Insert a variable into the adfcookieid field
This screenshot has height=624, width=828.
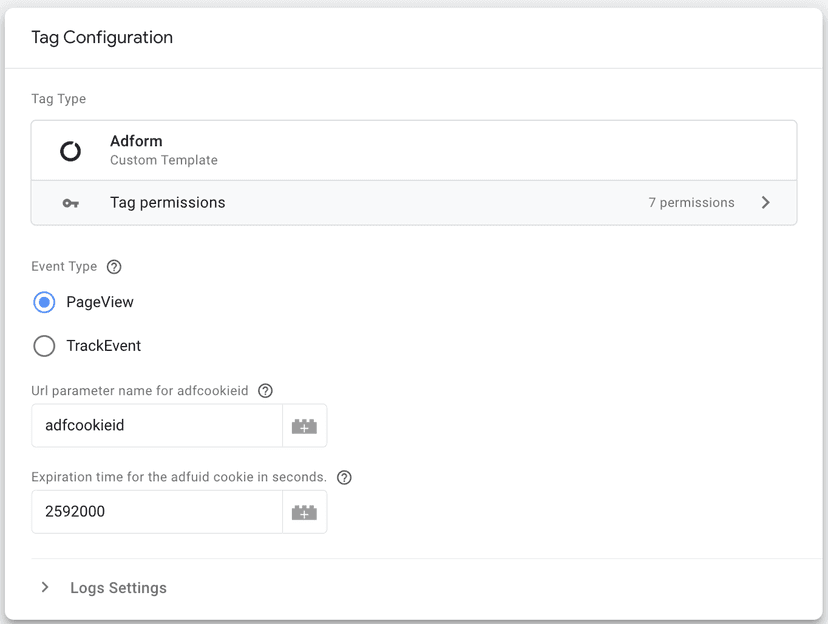click(305, 425)
